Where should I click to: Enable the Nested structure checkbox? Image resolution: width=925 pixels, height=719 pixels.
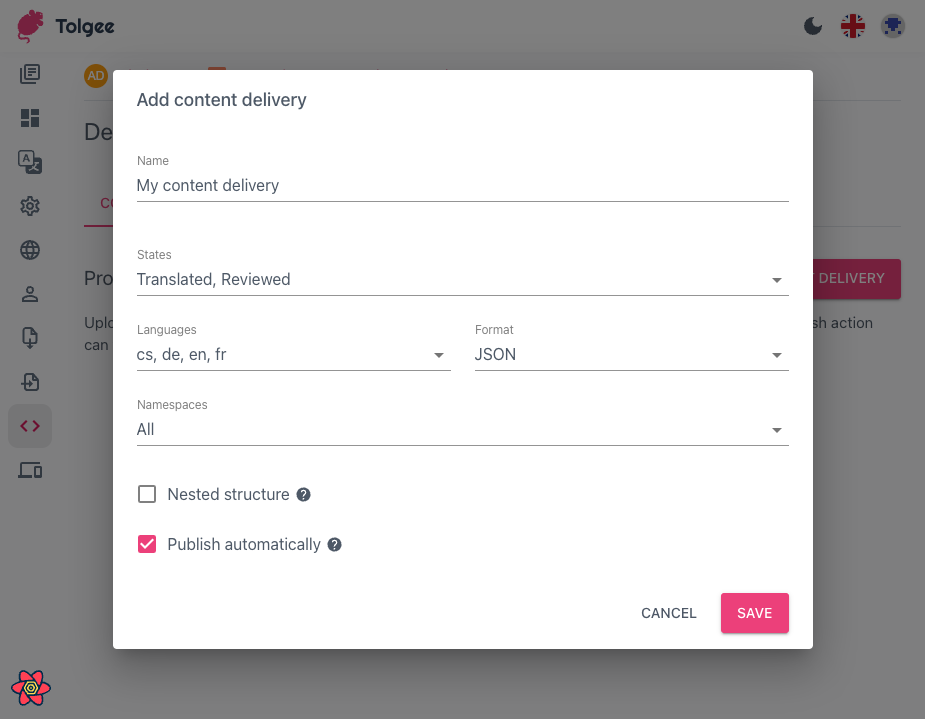[147, 494]
